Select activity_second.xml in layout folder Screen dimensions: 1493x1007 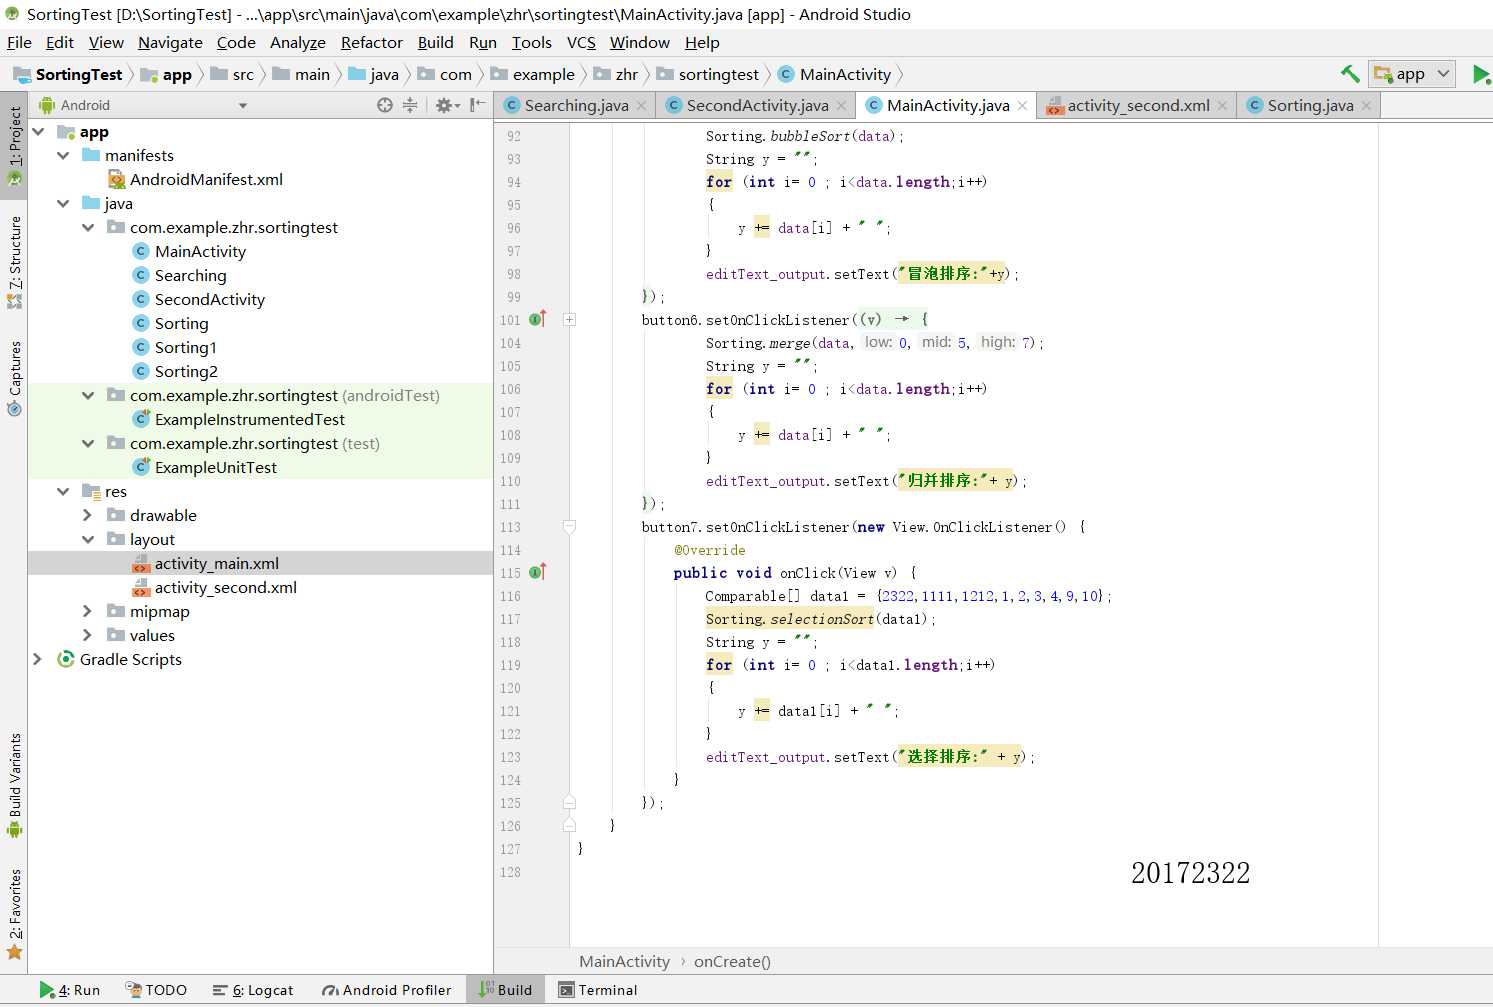[215, 588]
